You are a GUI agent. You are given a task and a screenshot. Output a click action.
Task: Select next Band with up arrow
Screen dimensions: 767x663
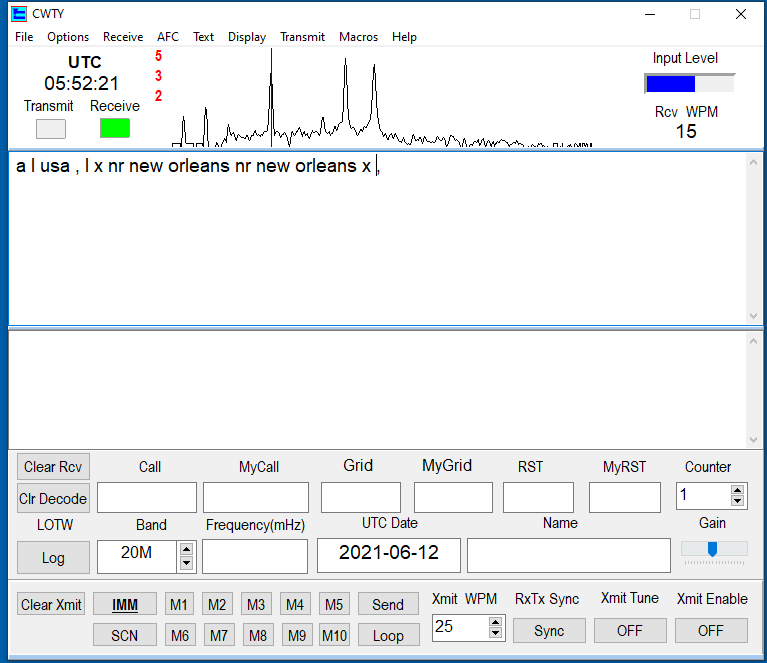(x=186, y=549)
